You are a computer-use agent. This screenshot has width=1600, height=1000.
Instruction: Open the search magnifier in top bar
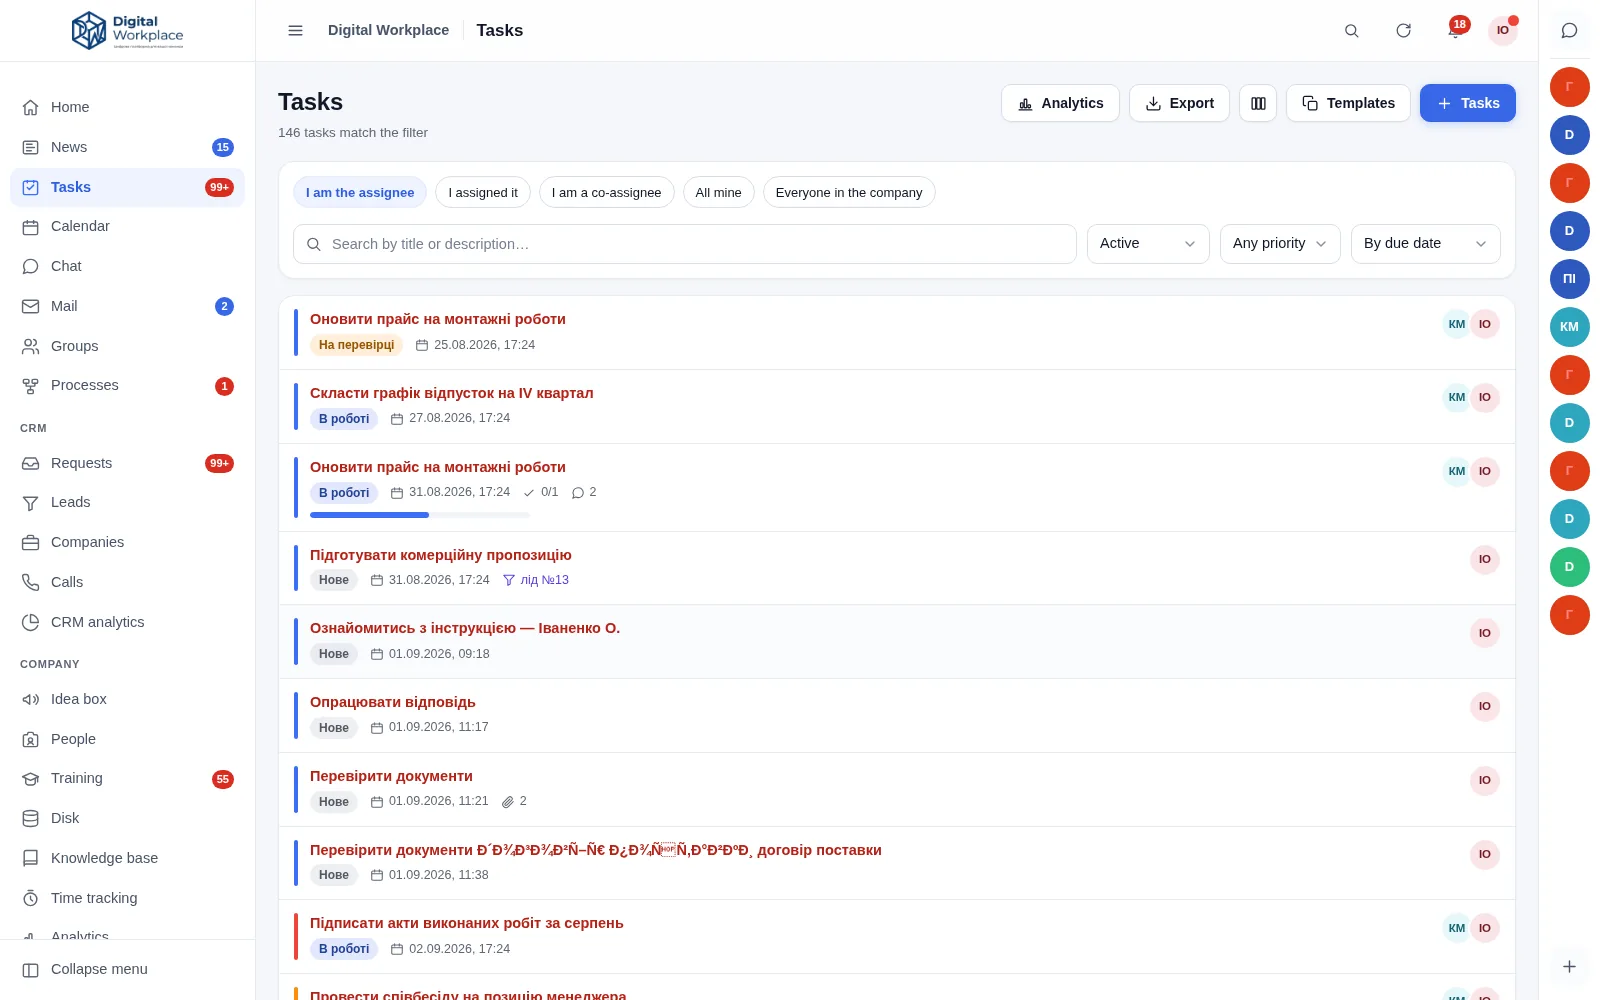coord(1352,31)
